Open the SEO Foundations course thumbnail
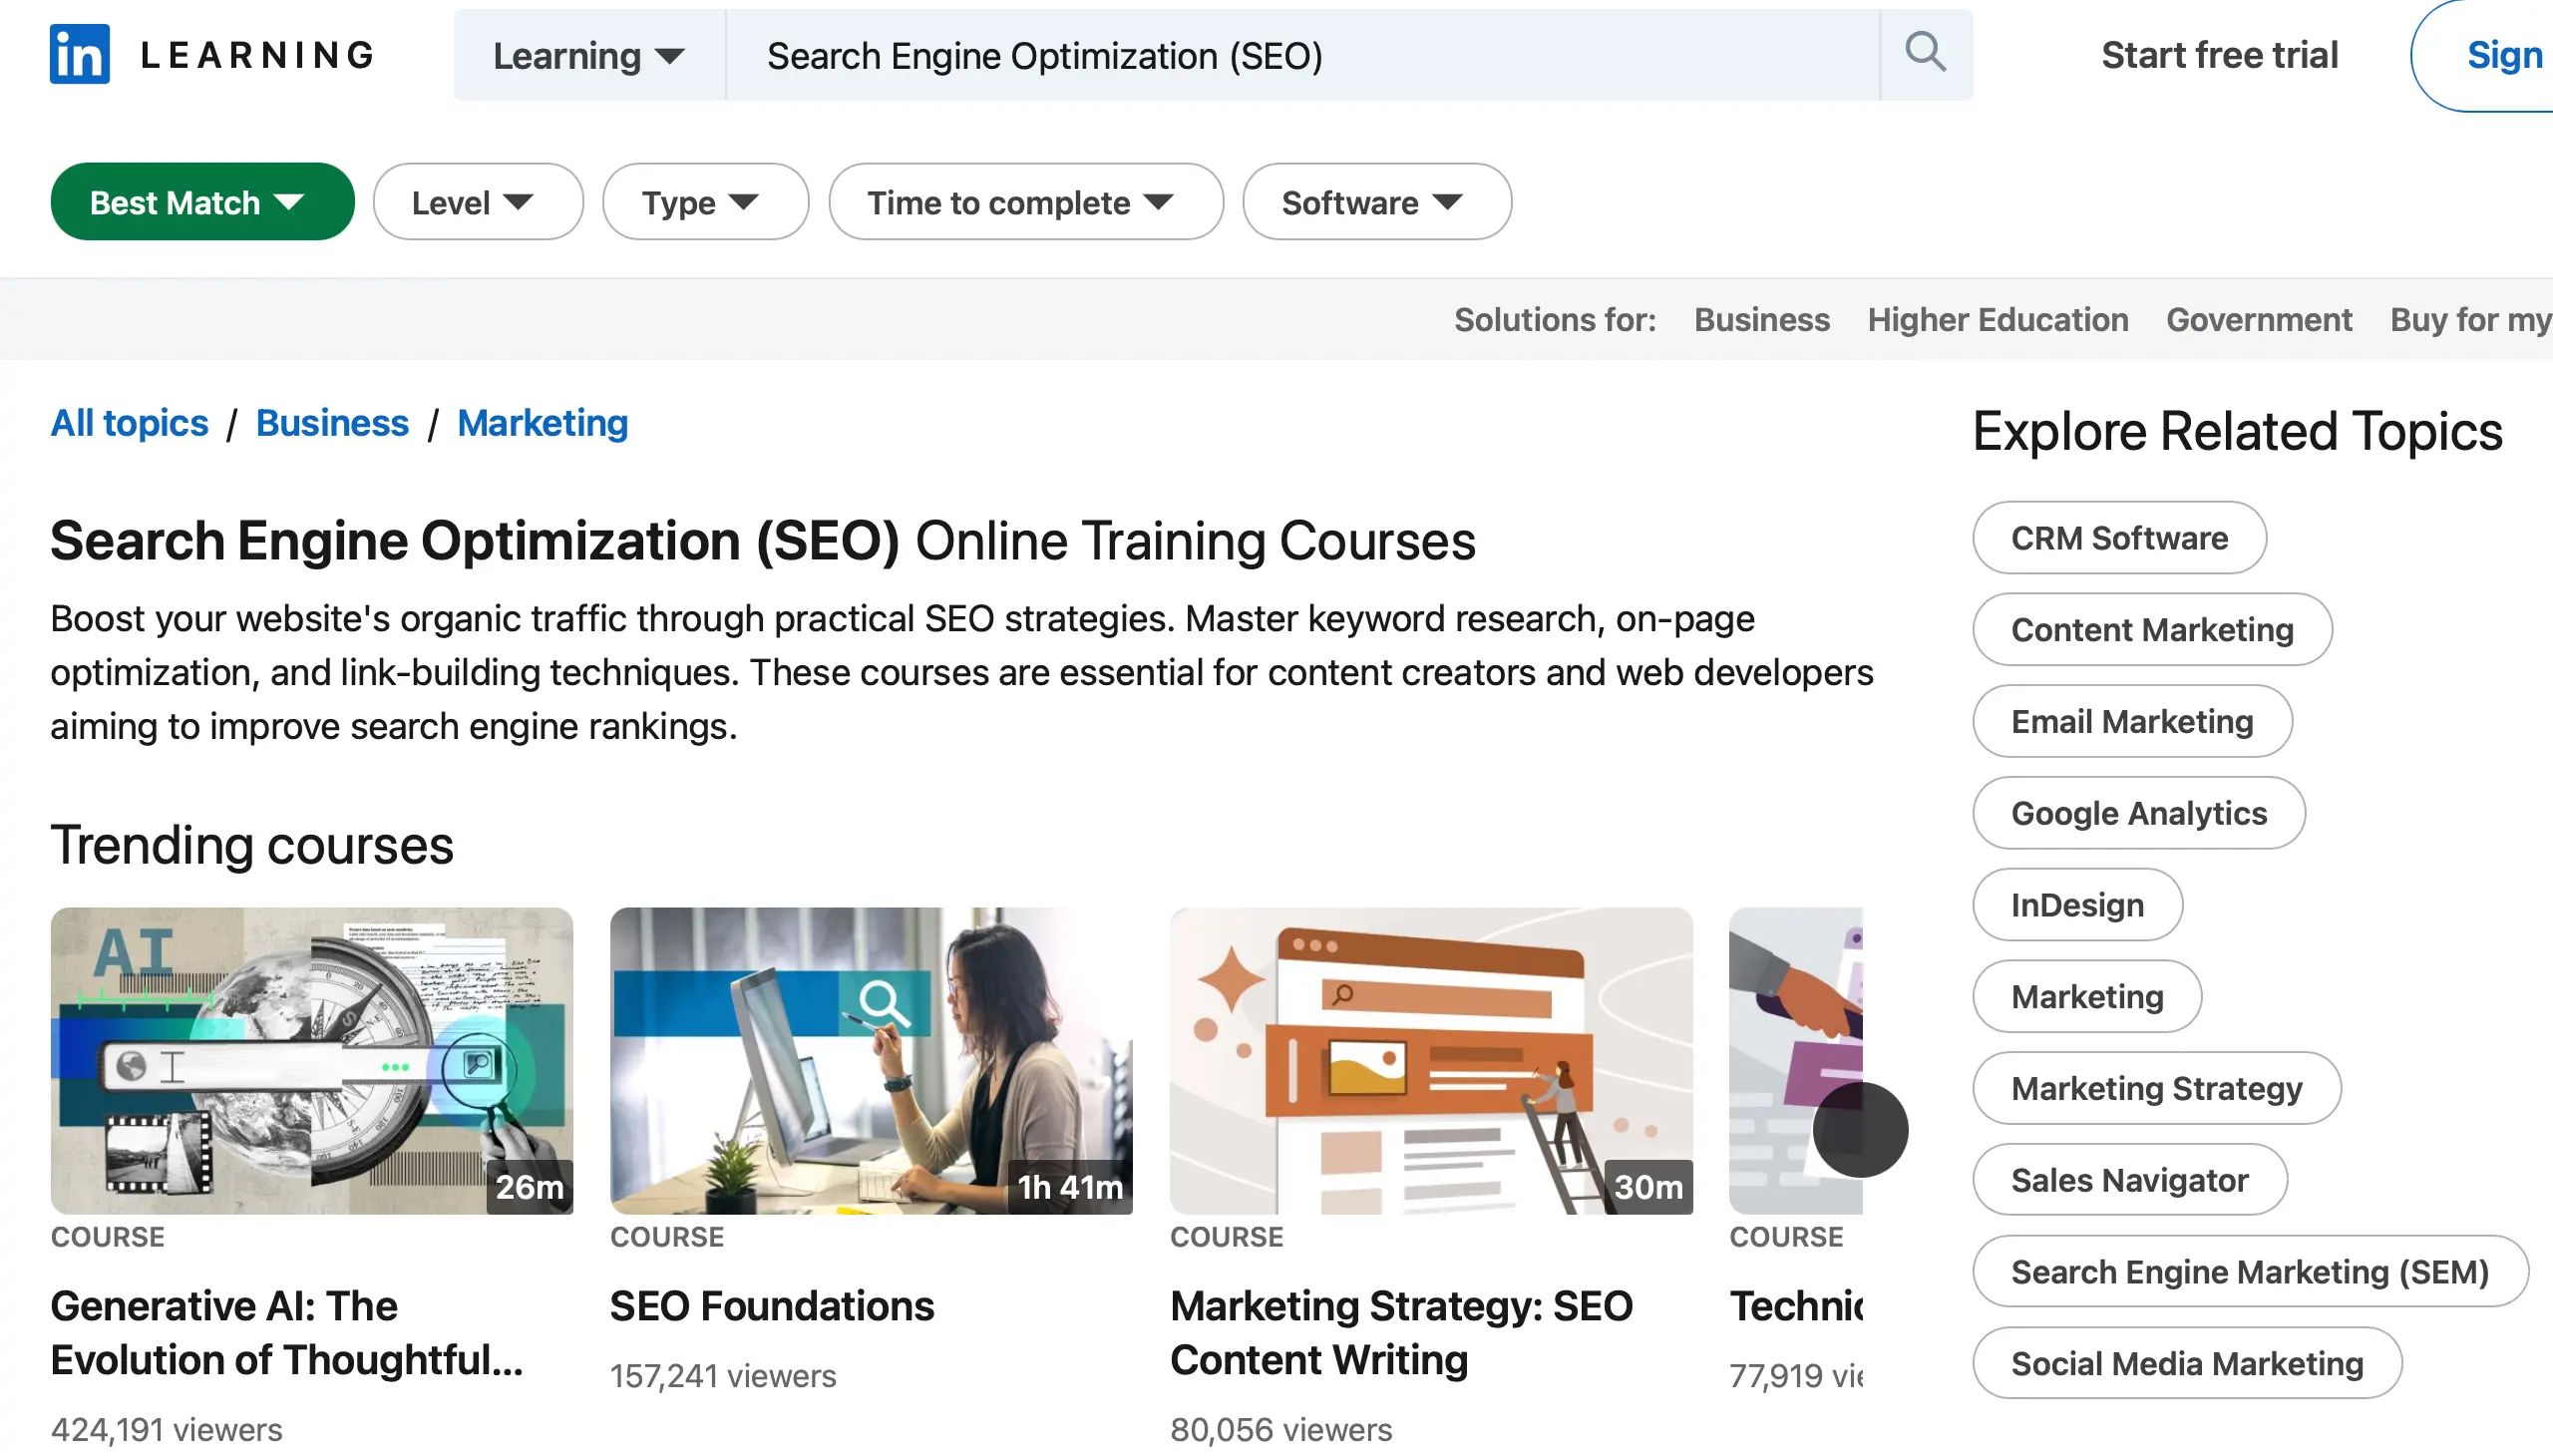This screenshot has width=2553, height=1456. point(870,1060)
